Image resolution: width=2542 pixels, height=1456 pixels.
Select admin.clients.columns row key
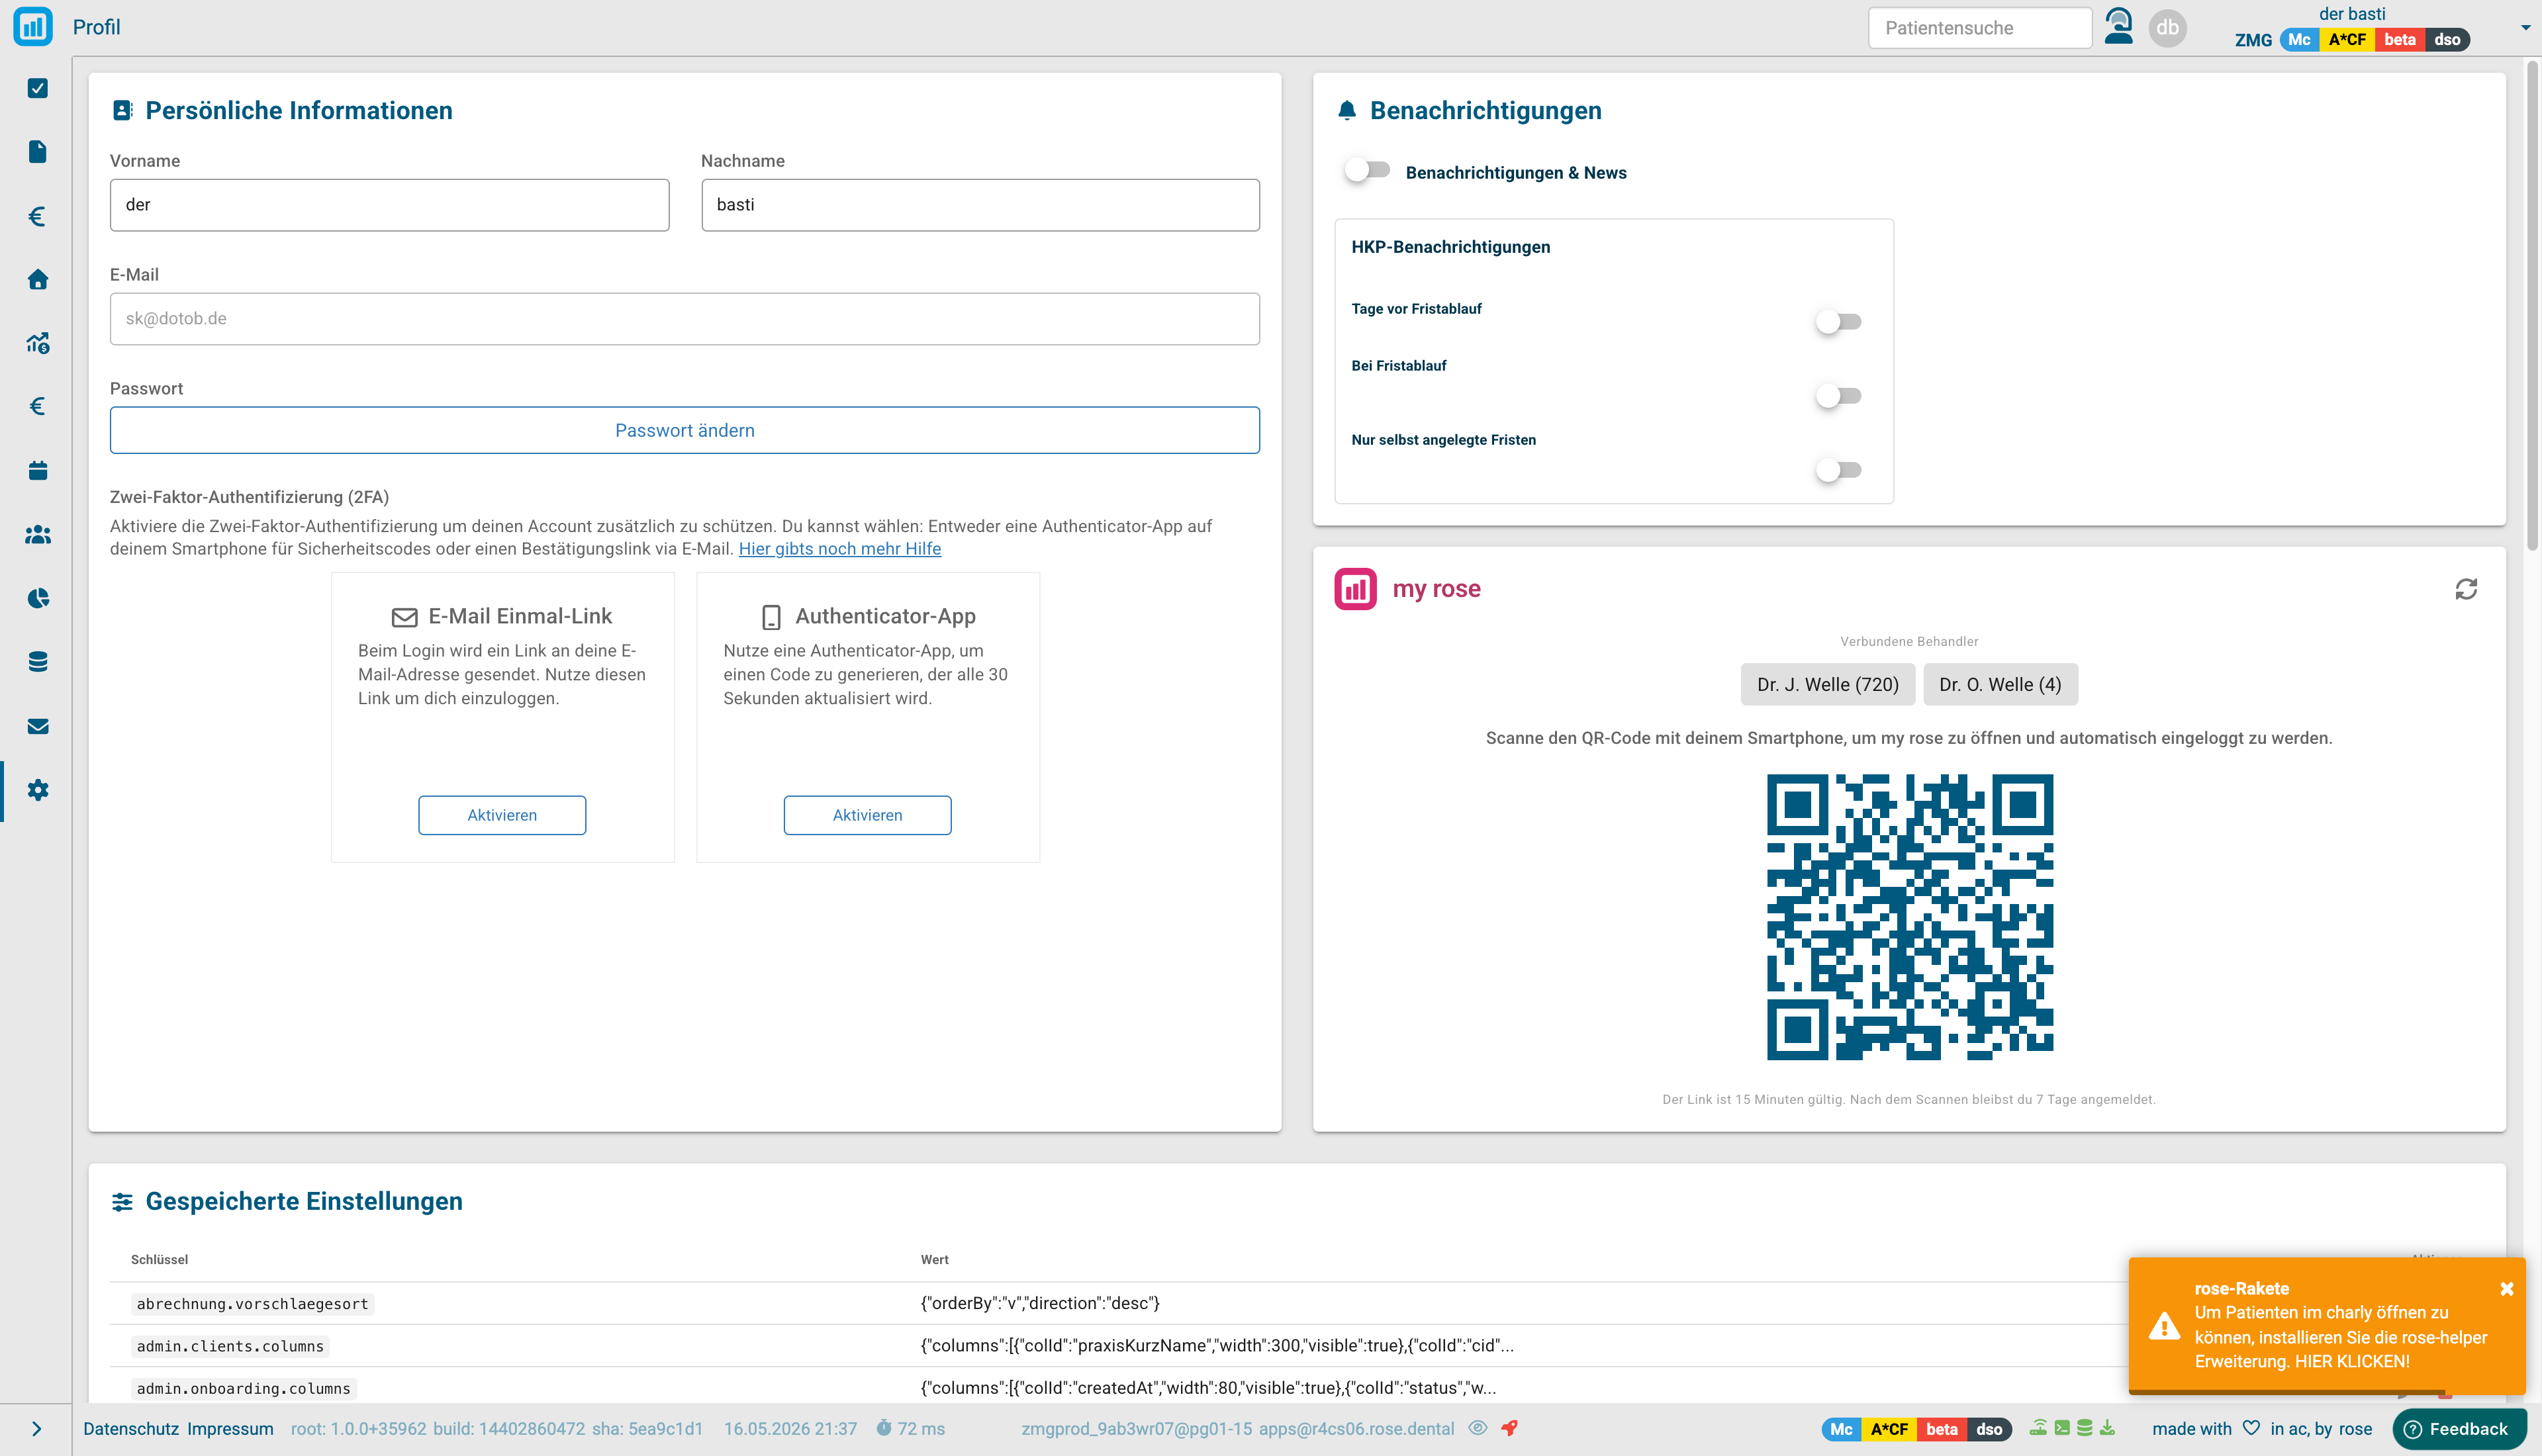pyautogui.click(x=230, y=1346)
